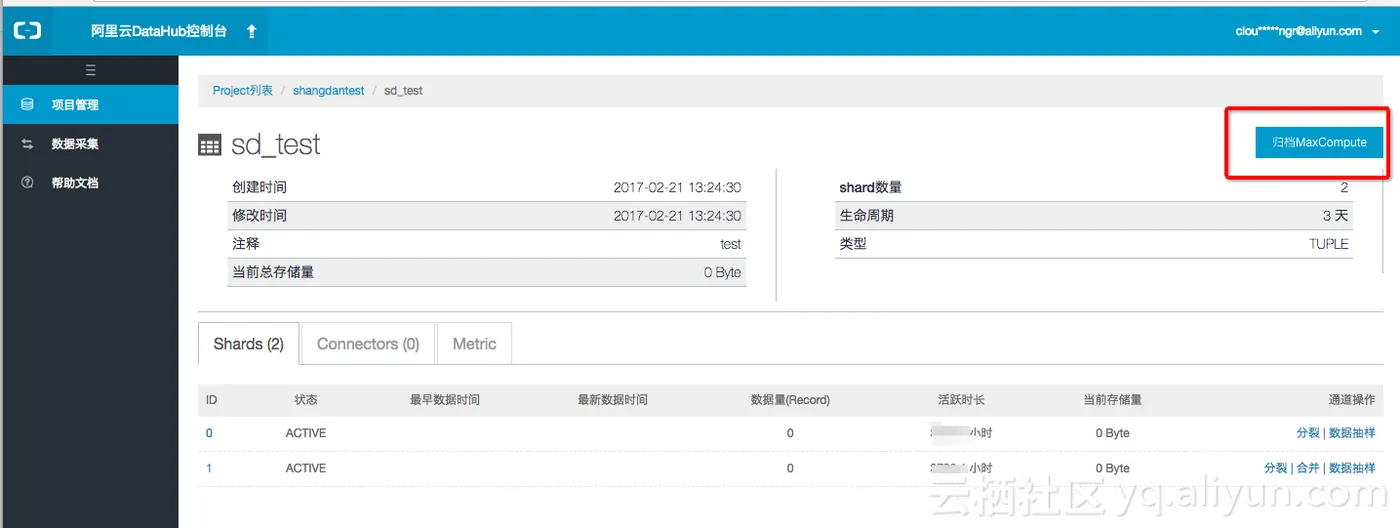Click the upload arrow icon in header
1400x528 pixels.
(x=251, y=31)
